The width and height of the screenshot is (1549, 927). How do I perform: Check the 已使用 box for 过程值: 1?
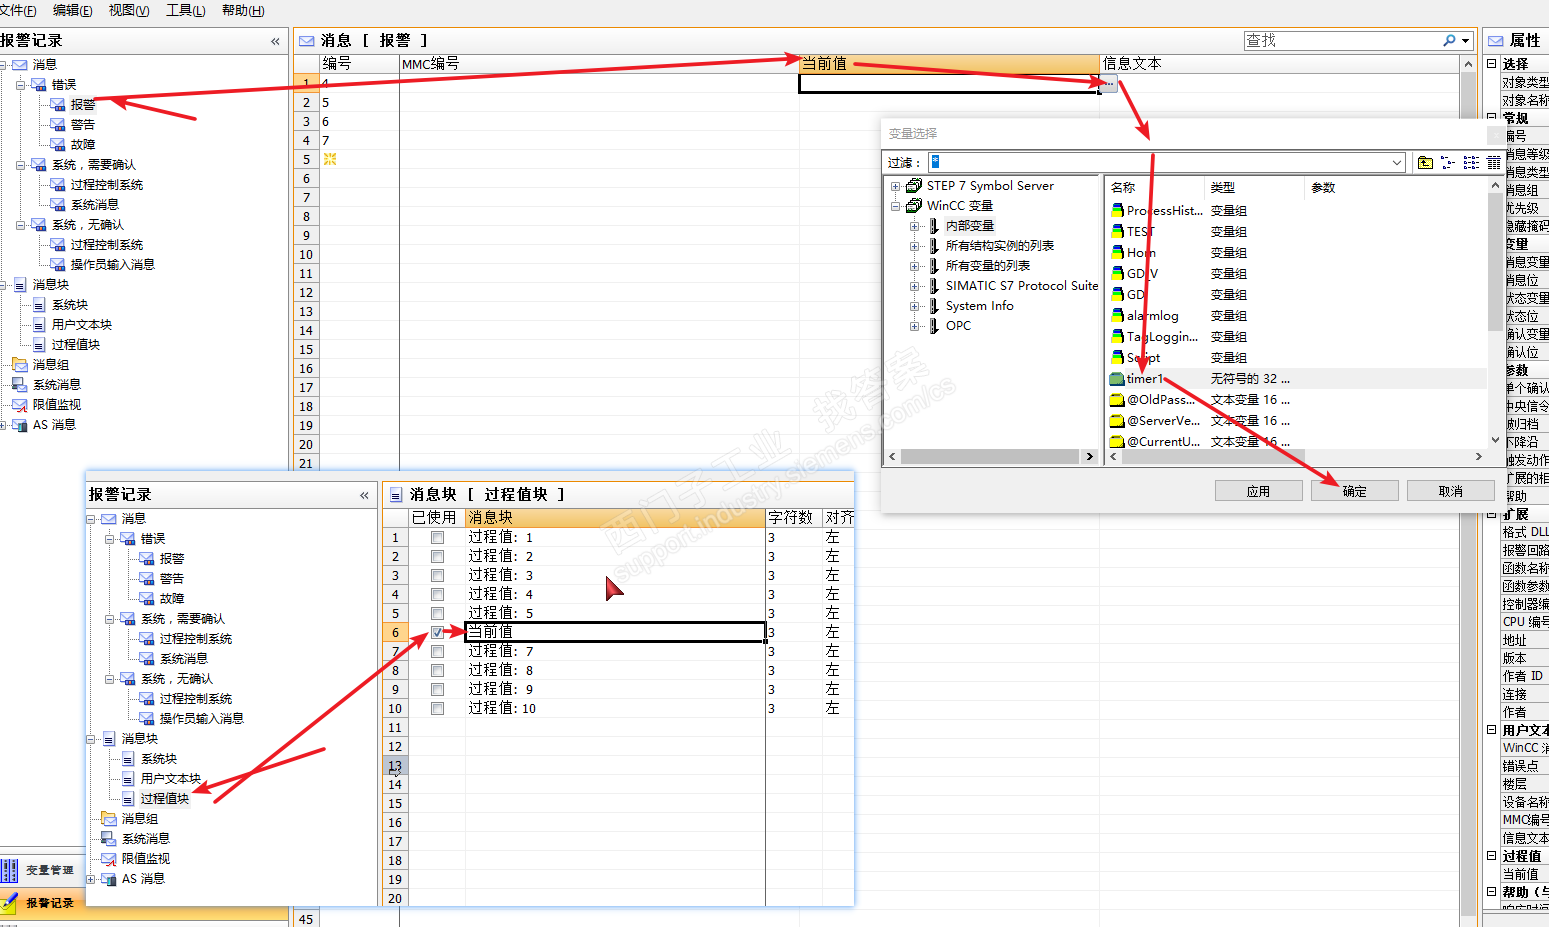coord(437,538)
